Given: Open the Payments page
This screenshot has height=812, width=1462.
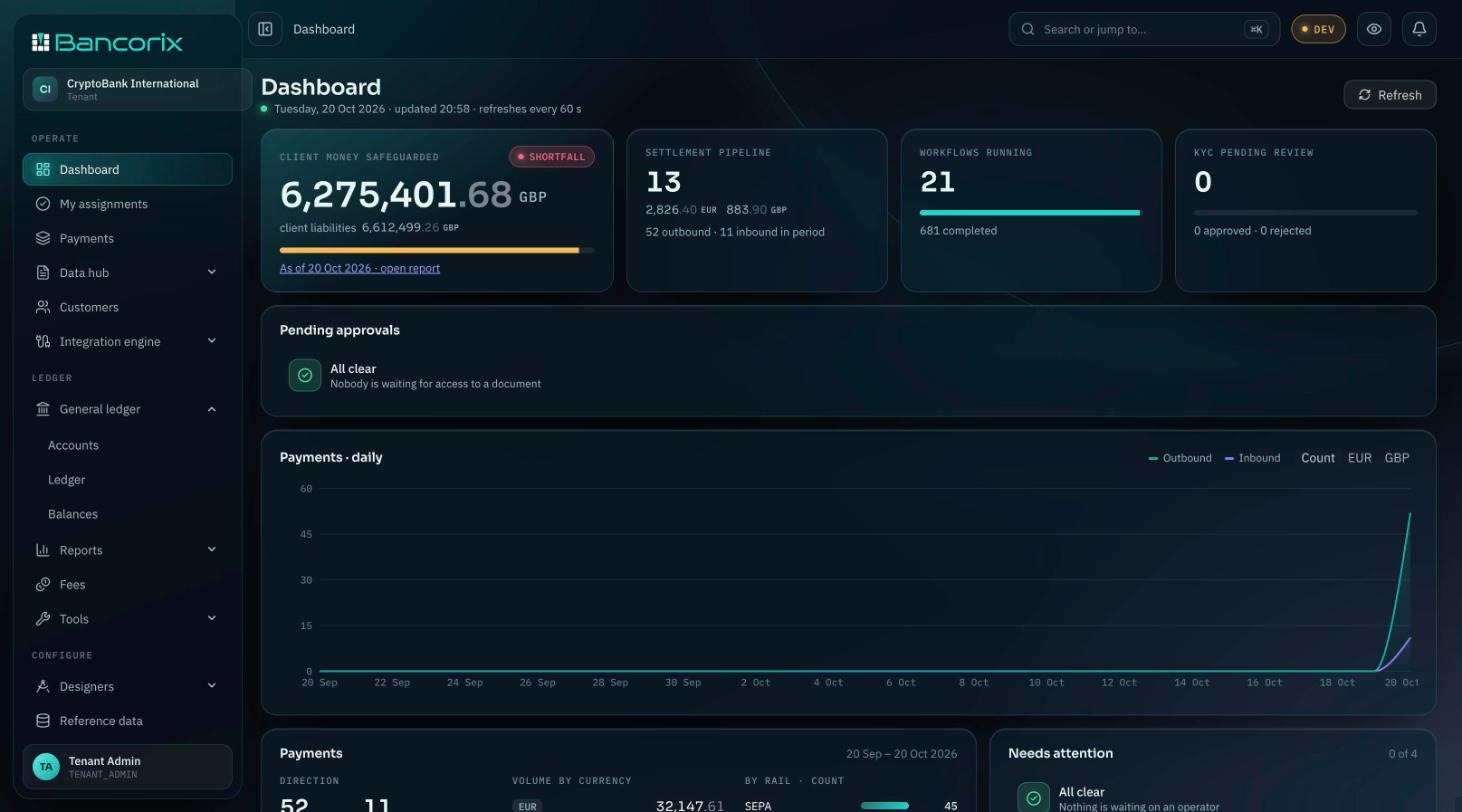Looking at the screenshot, I should (x=127, y=238).
